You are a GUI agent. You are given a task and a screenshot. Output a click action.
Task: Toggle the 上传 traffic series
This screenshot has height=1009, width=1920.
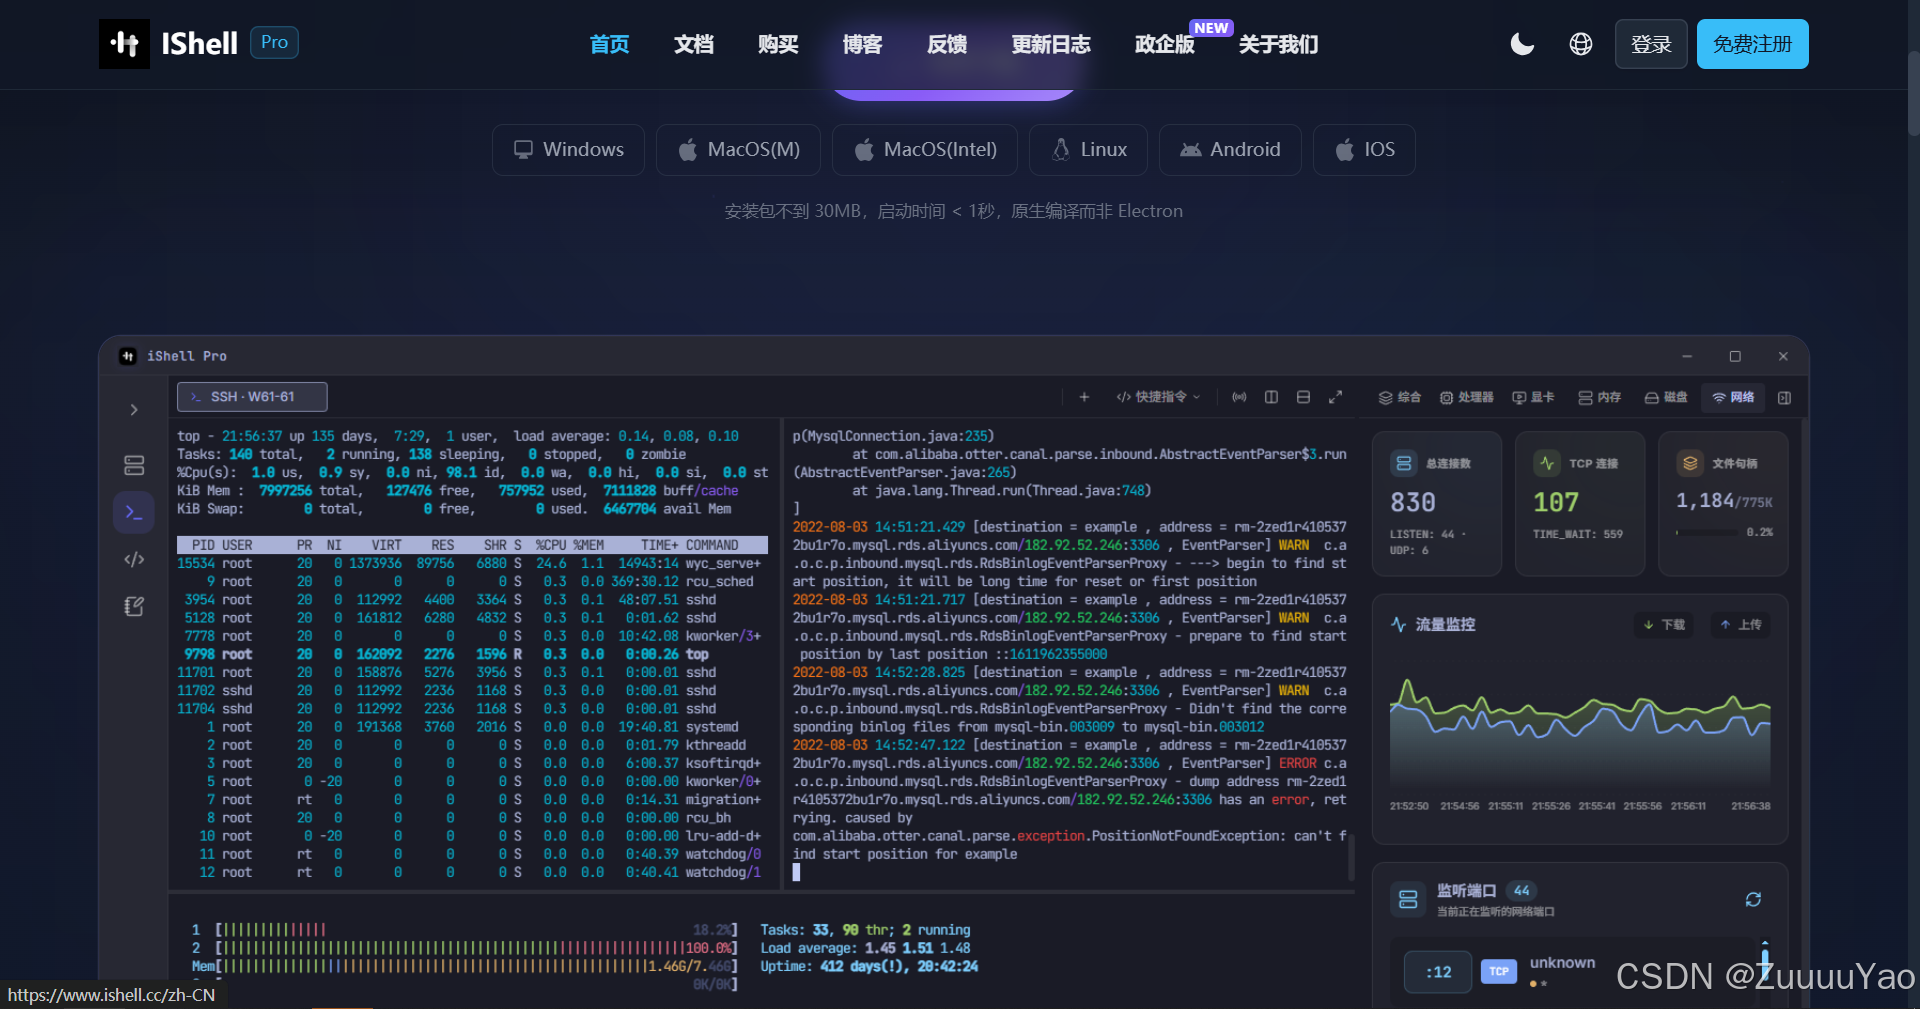(1740, 624)
